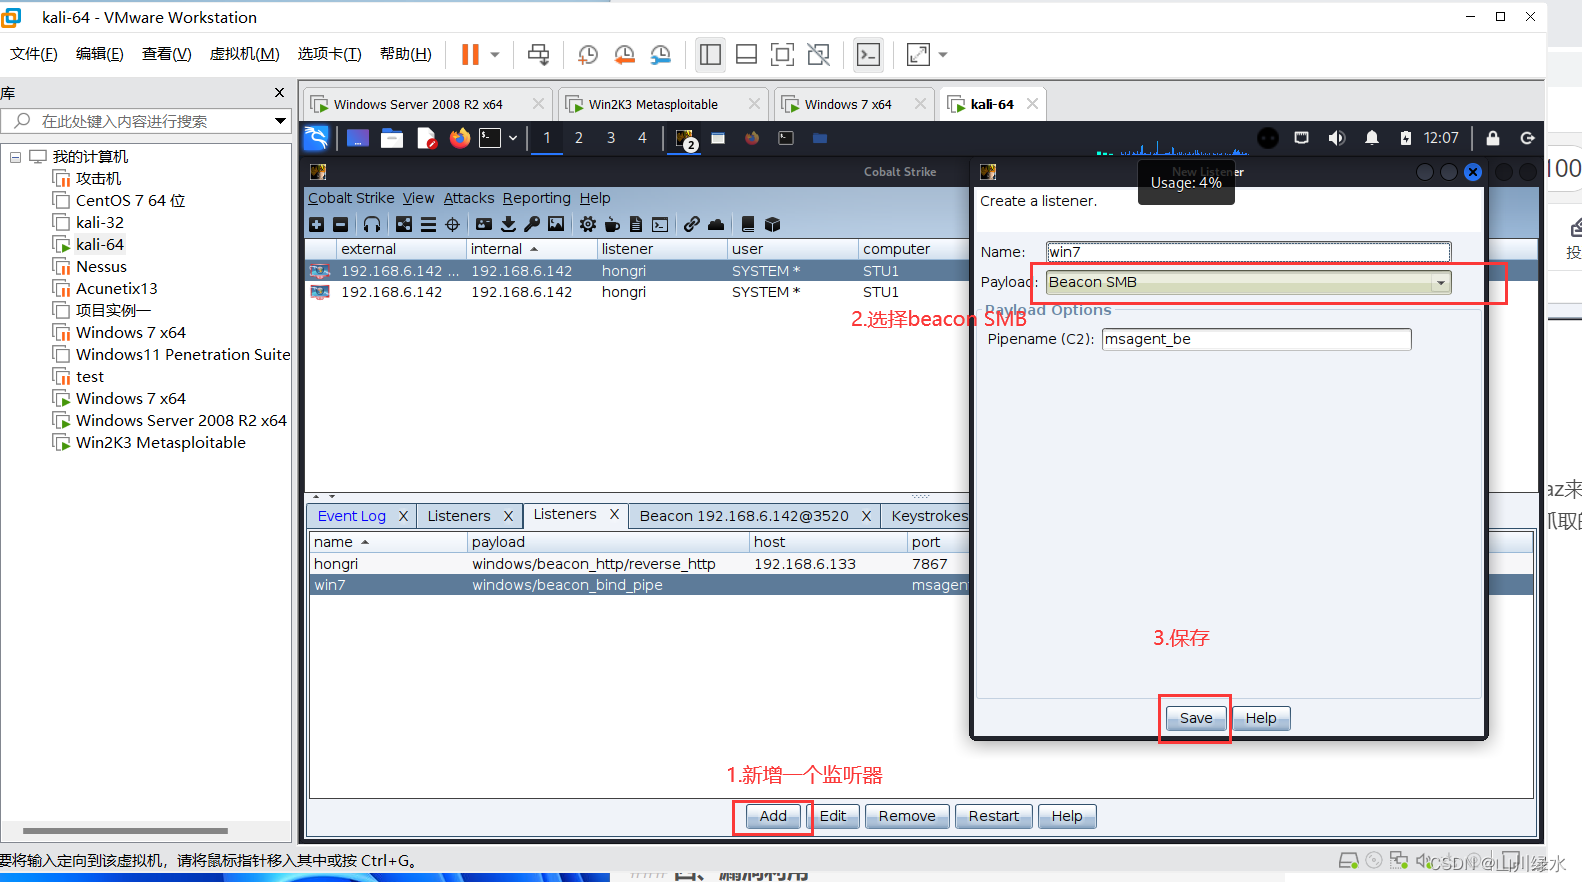The image size is (1582, 882).
Task: Click the library panel horizontal scrollbar
Action: pyautogui.click(x=125, y=831)
